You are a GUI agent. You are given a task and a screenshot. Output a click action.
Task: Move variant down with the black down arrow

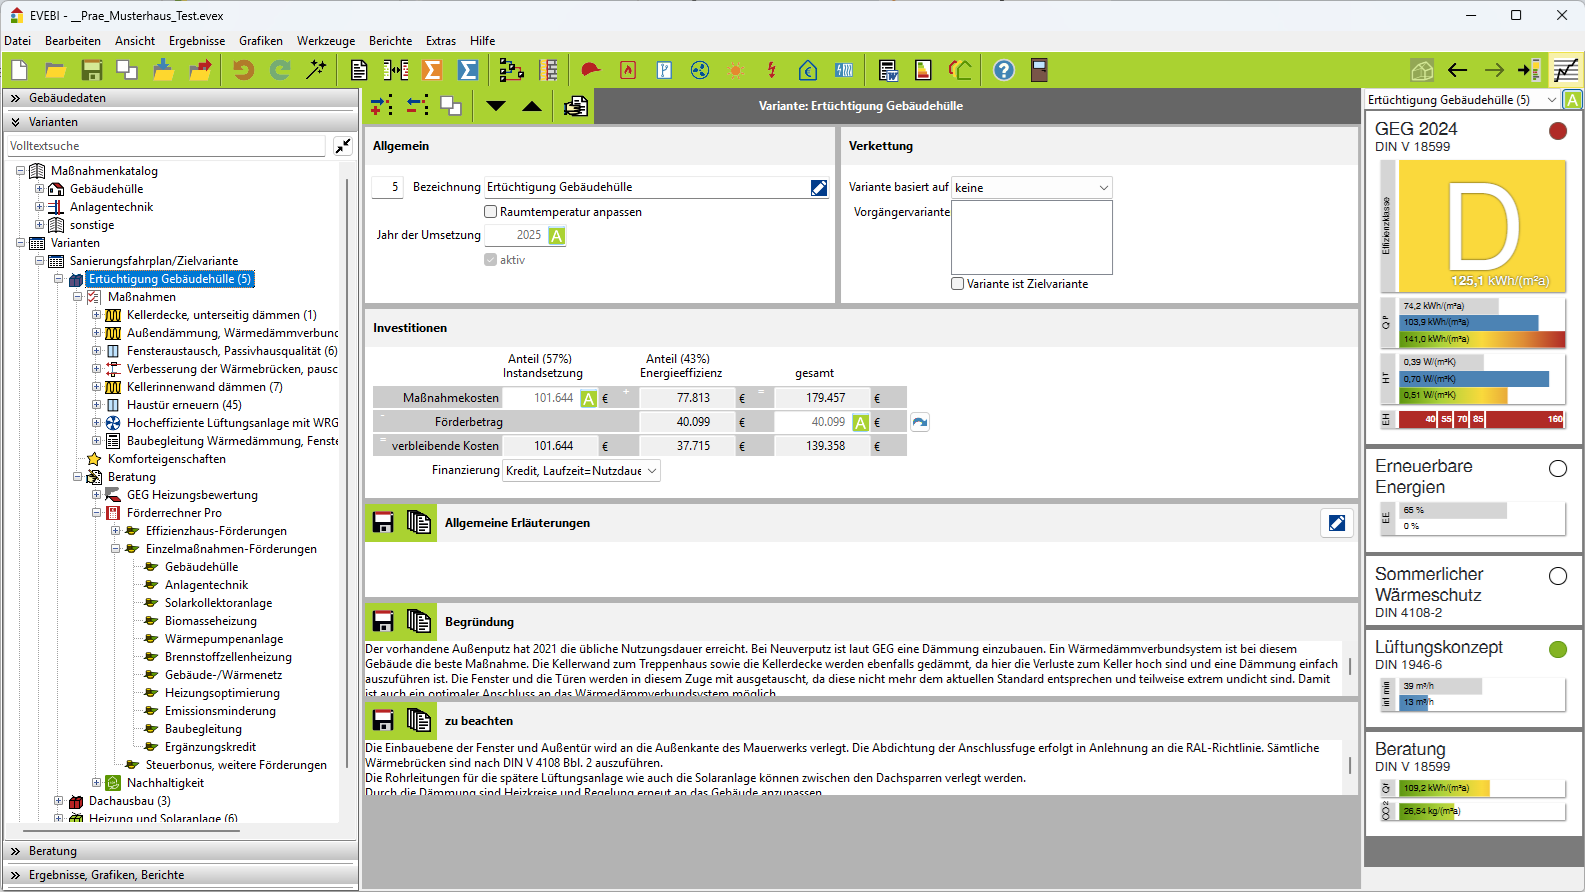click(x=496, y=106)
